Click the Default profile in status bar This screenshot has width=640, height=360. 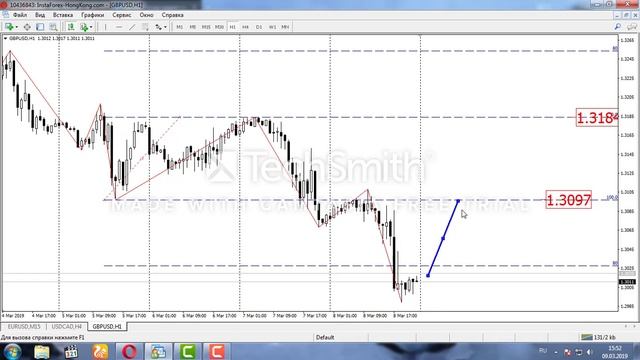click(x=325, y=338)
